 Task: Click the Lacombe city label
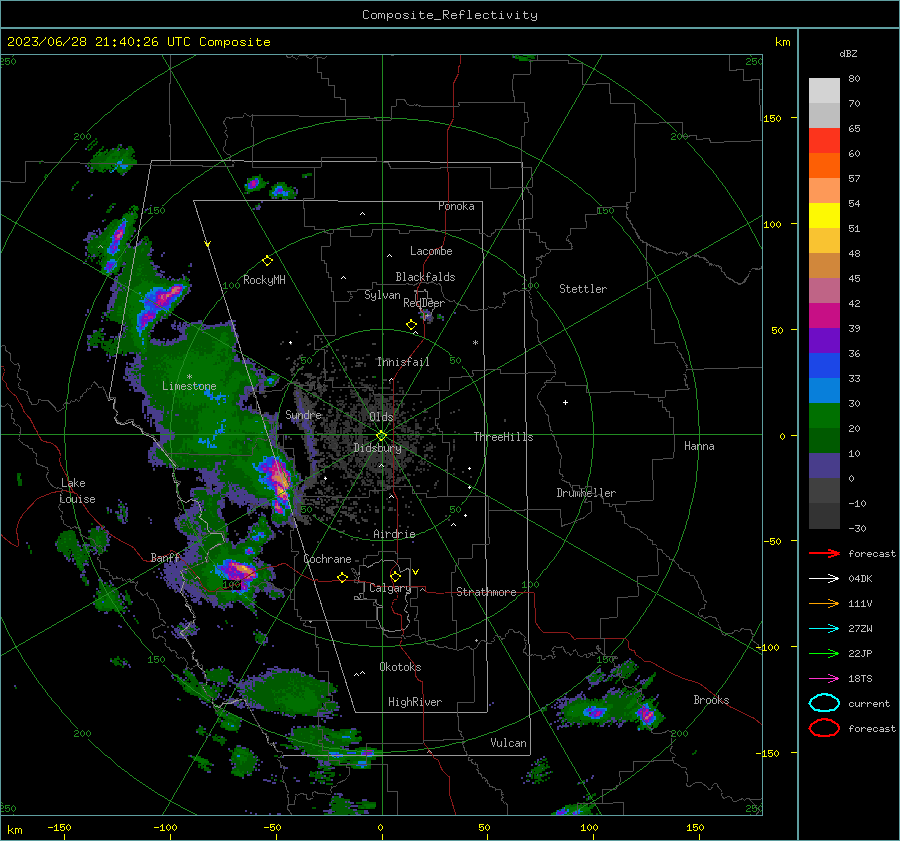click(x=431, y=251)
